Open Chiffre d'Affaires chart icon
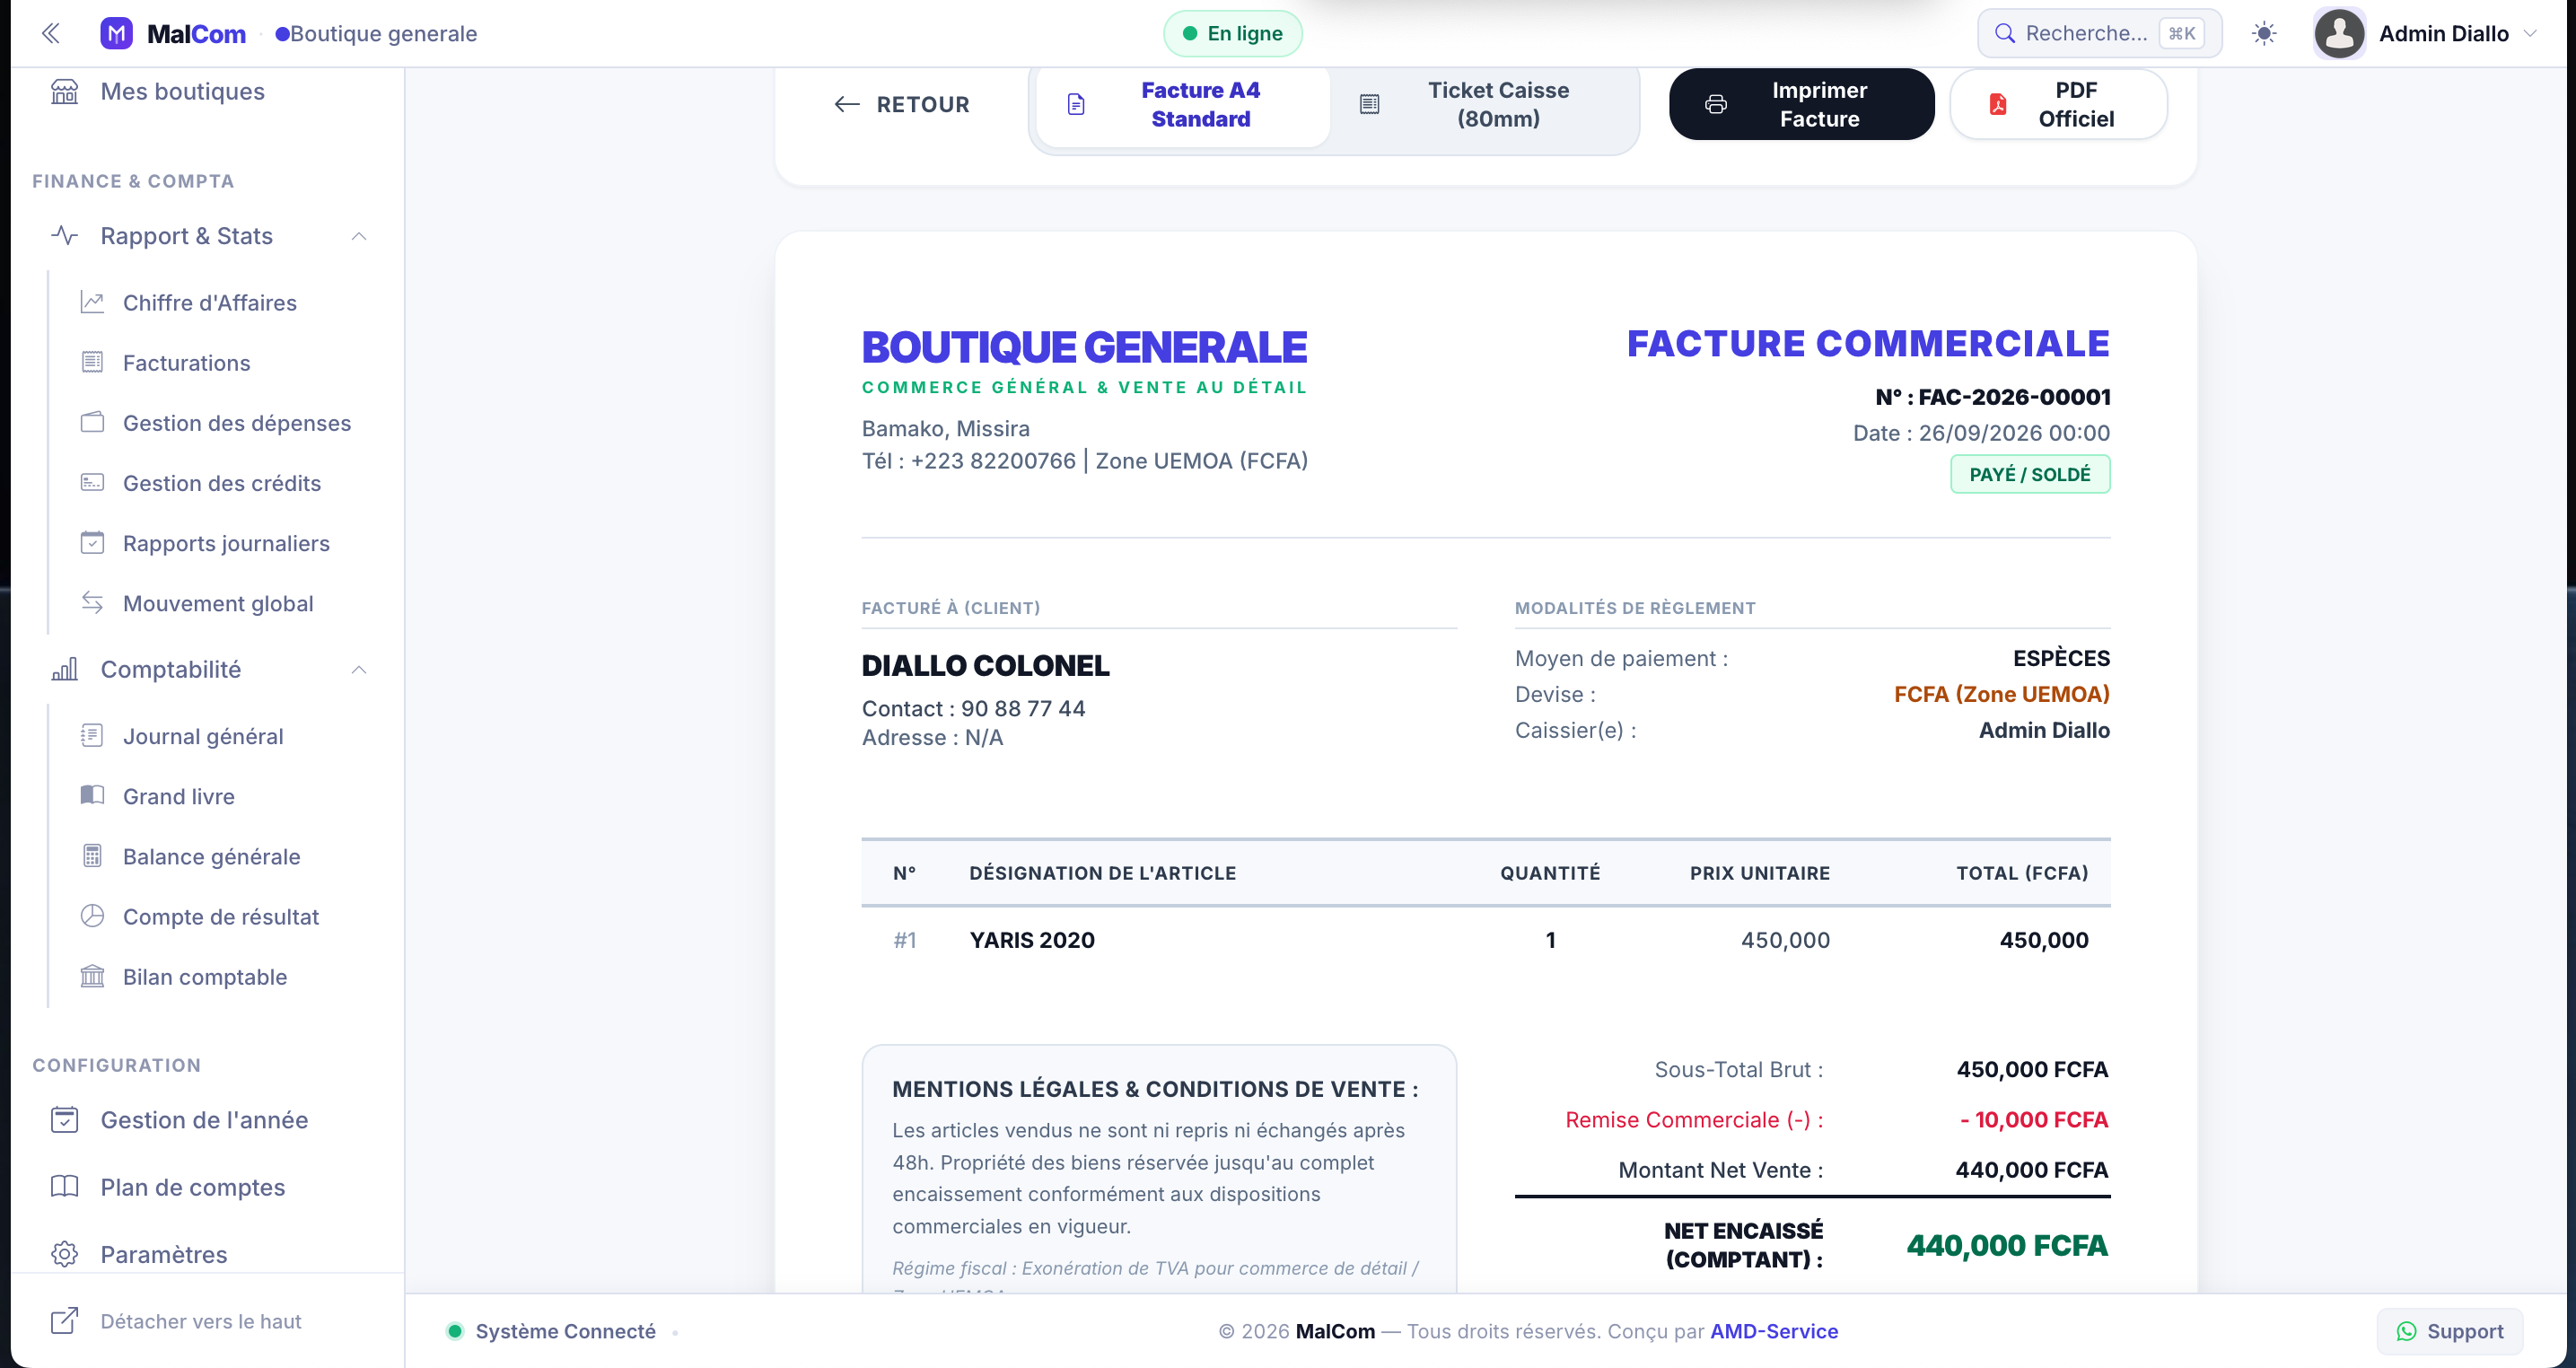2576x1368 pixels. 92,302
